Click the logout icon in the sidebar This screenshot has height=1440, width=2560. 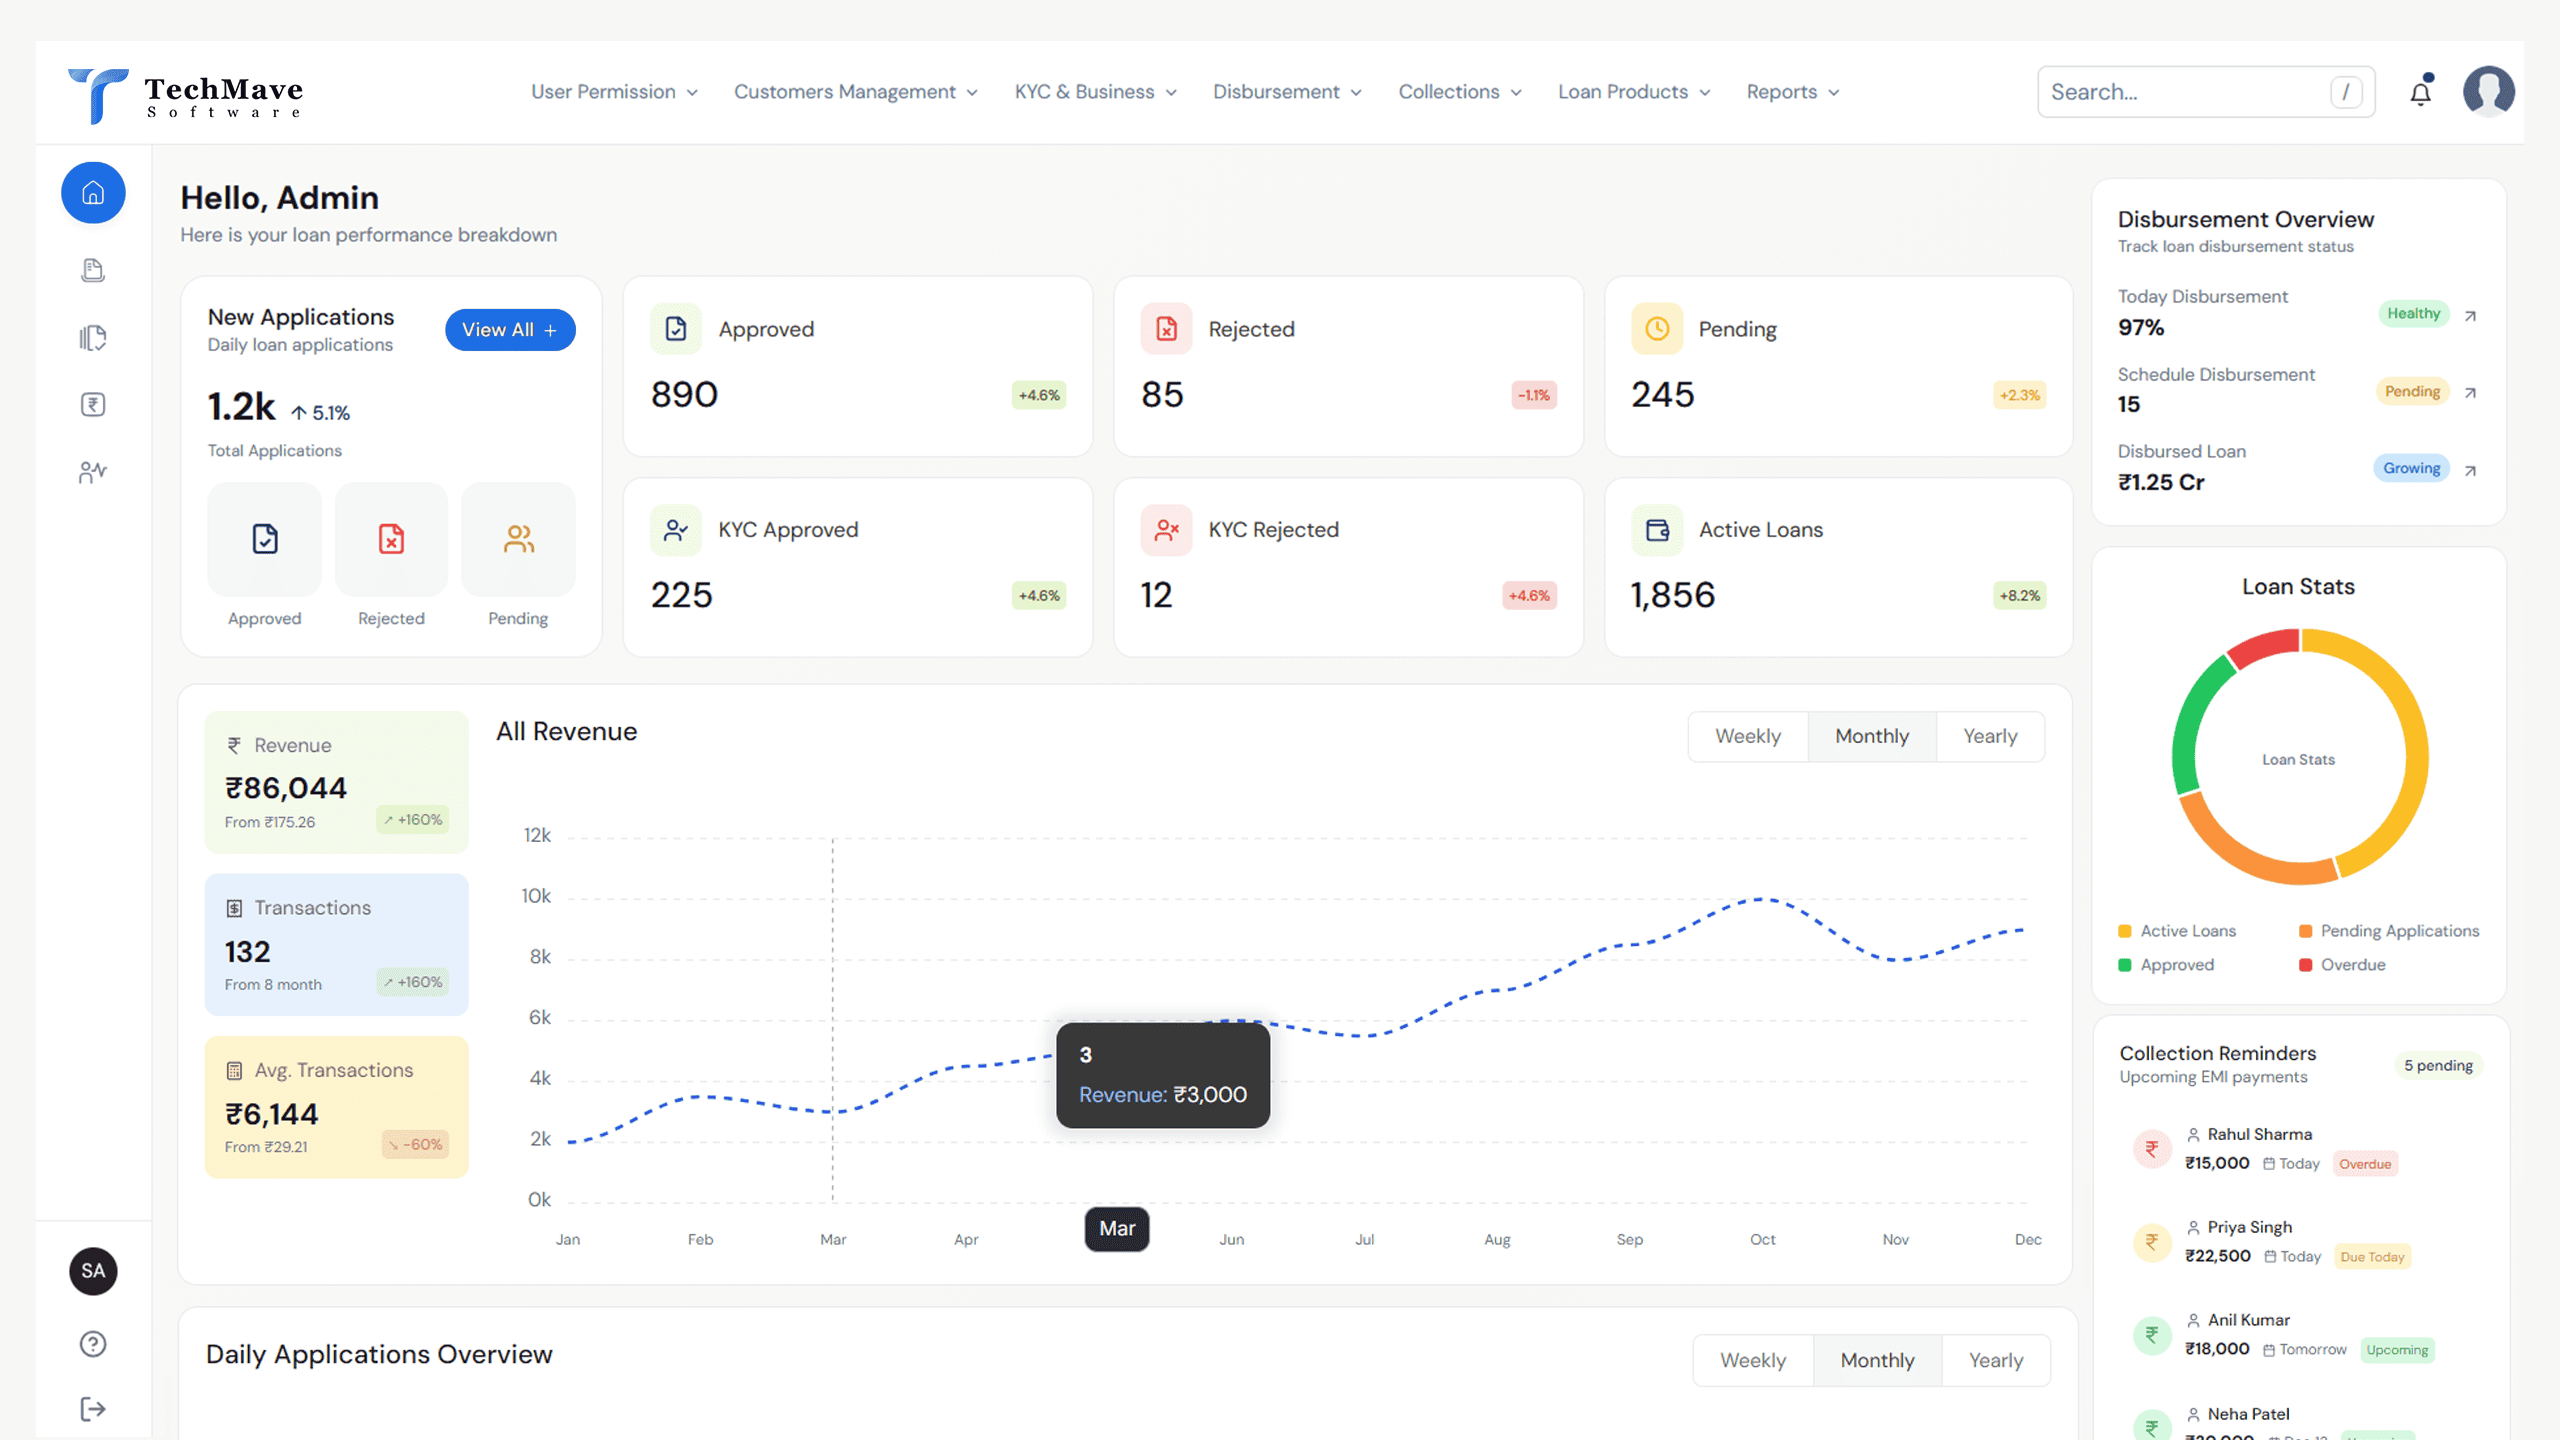click(x=93, y=1409)
